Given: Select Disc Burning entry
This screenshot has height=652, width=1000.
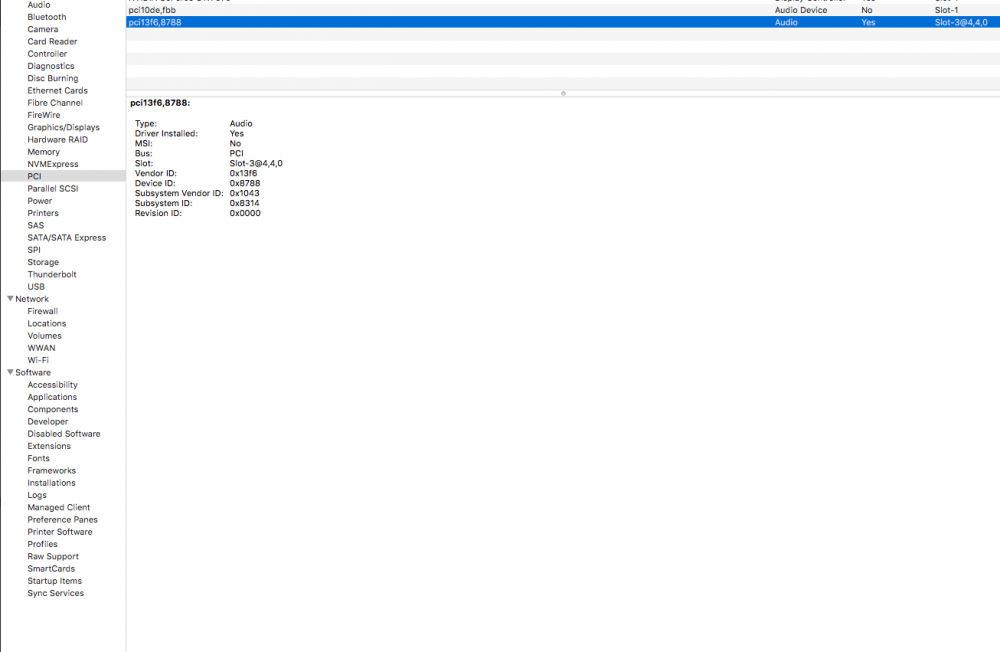Looking at the screenshot, I should tap(53, 78).
